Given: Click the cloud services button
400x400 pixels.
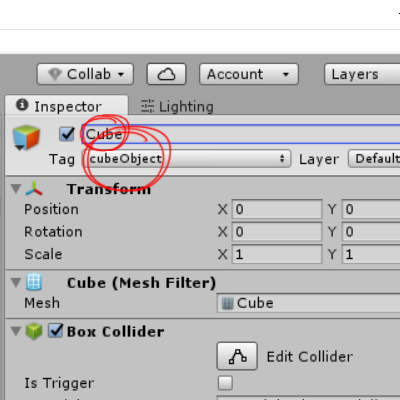Looking at the screenshot, I should (166, 74).
